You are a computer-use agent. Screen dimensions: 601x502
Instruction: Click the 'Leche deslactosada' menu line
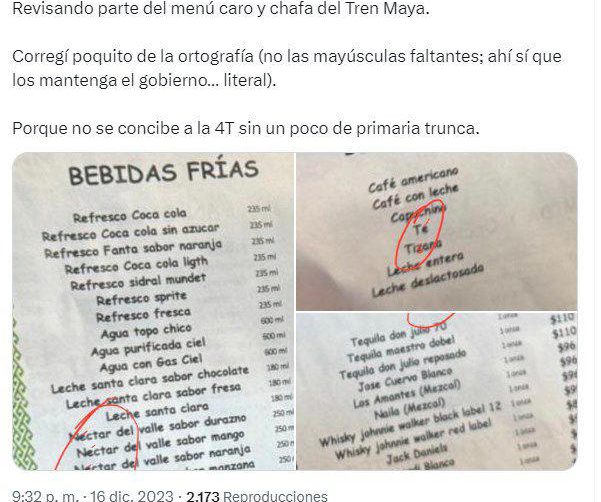point(427,281)
